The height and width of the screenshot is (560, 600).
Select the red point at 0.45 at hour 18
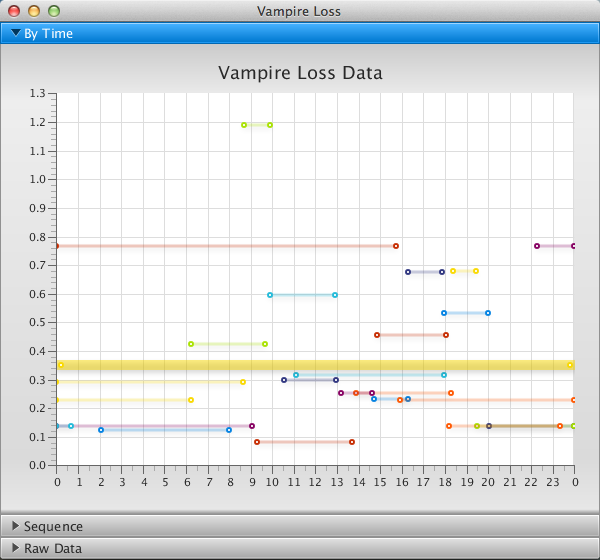point(446,335)
